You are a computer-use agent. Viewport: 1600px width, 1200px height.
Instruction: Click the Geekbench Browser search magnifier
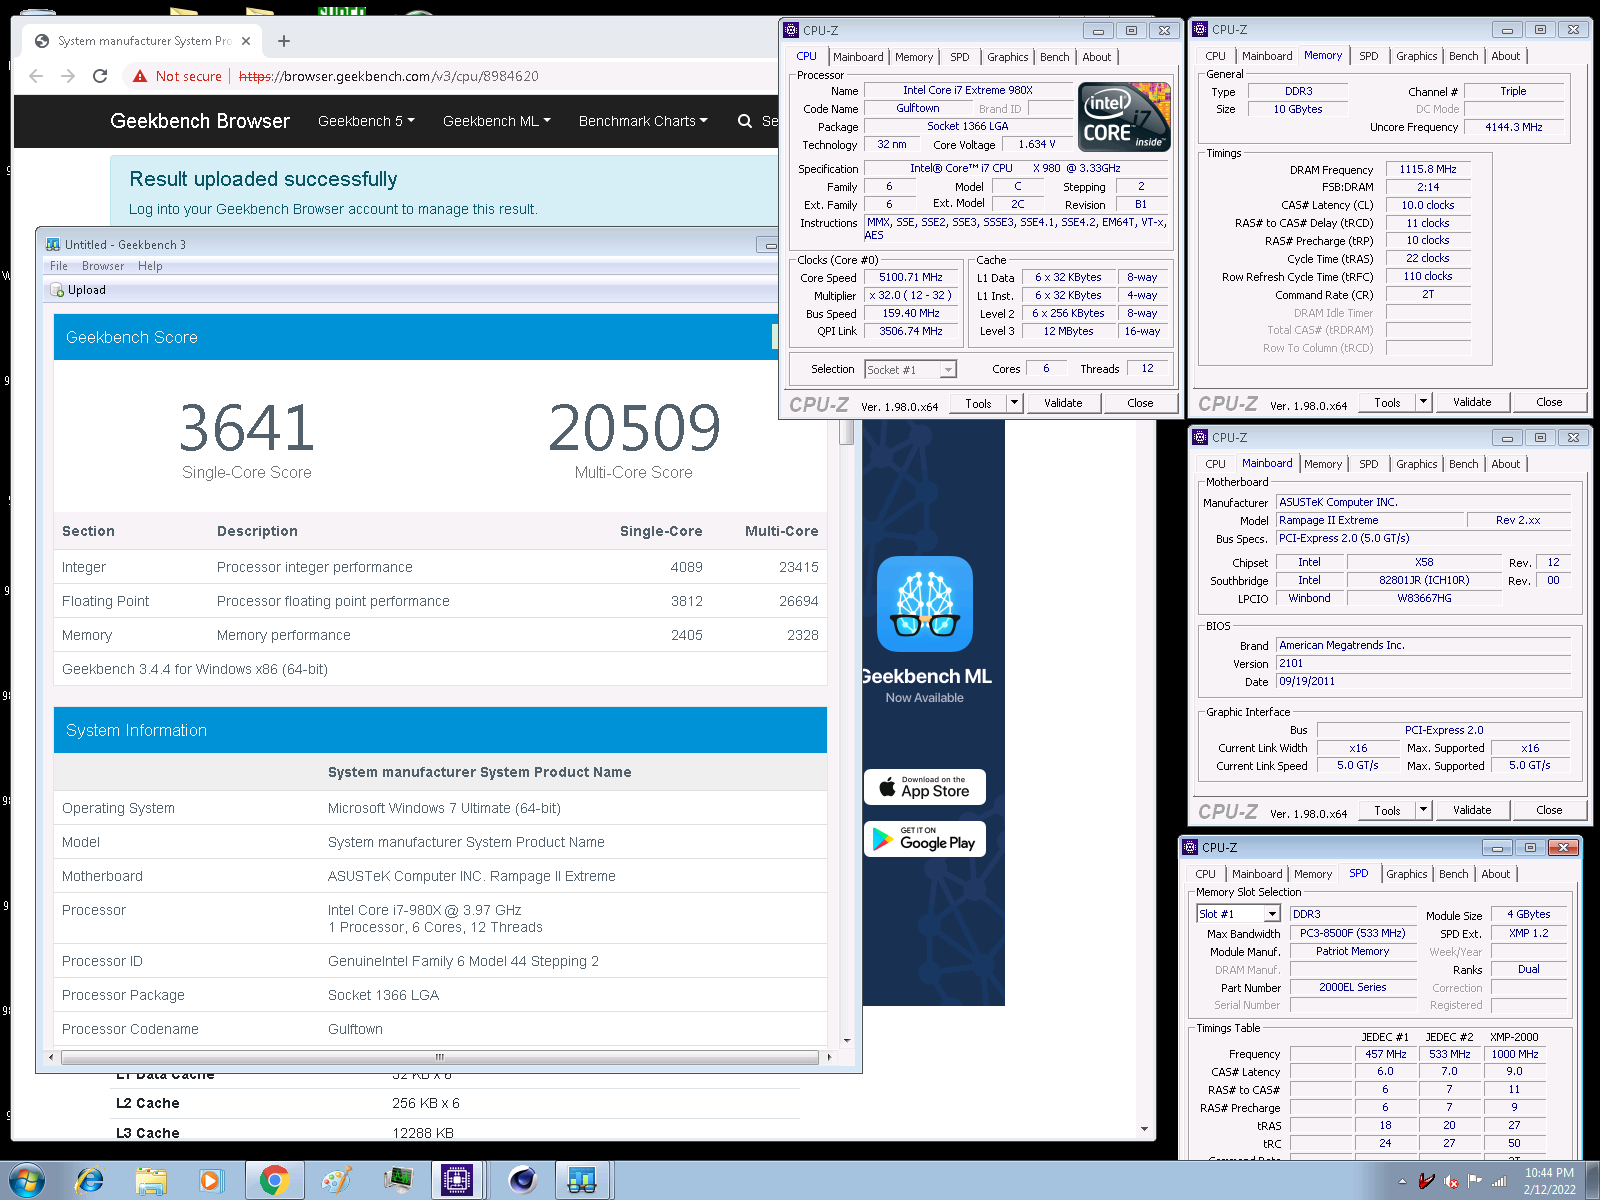click(x=745, y=121)
